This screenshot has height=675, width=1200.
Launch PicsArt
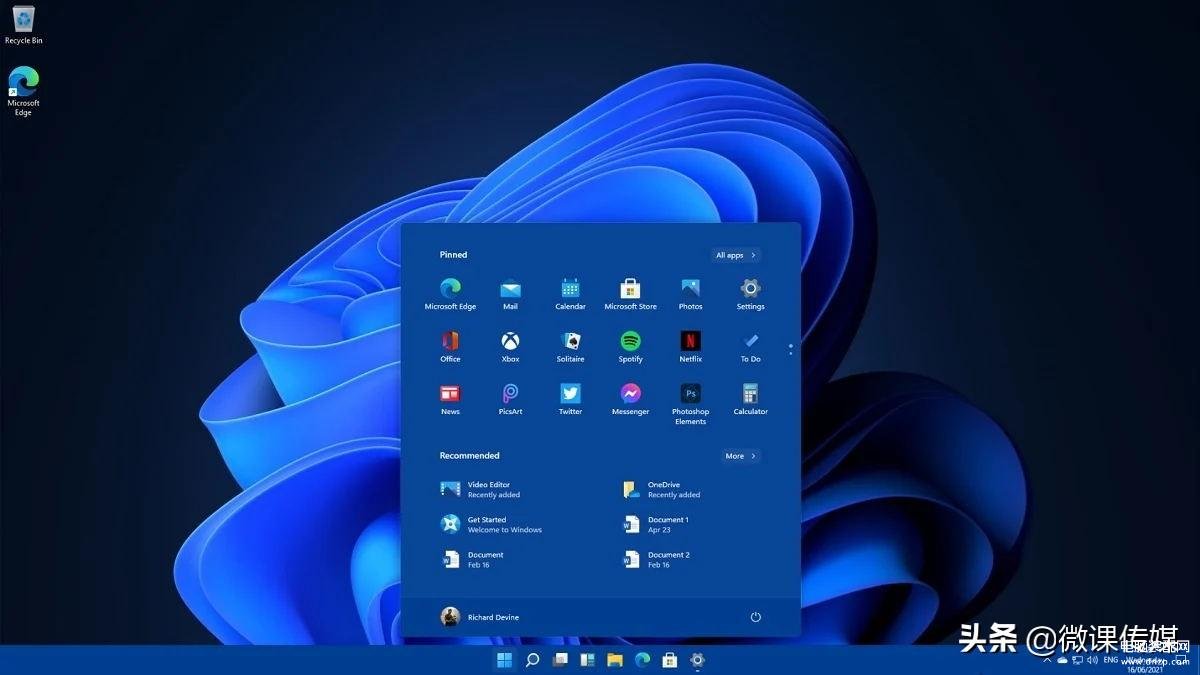(510, 399)
